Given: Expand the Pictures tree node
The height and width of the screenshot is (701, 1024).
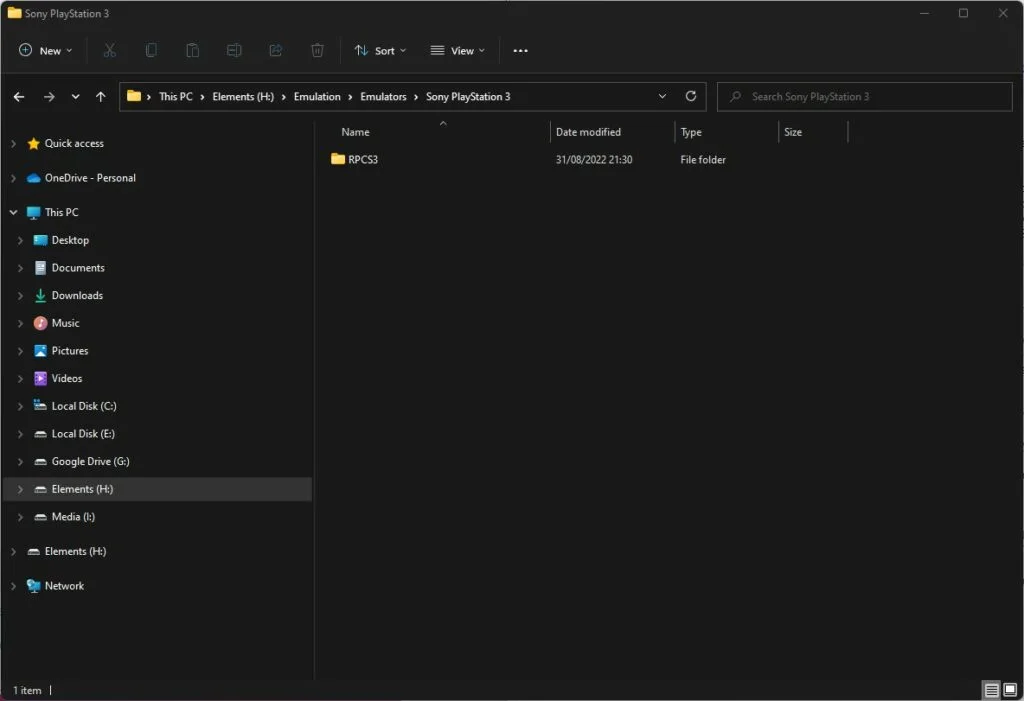Looking at the screenshot, I should (x=20, y=351).
